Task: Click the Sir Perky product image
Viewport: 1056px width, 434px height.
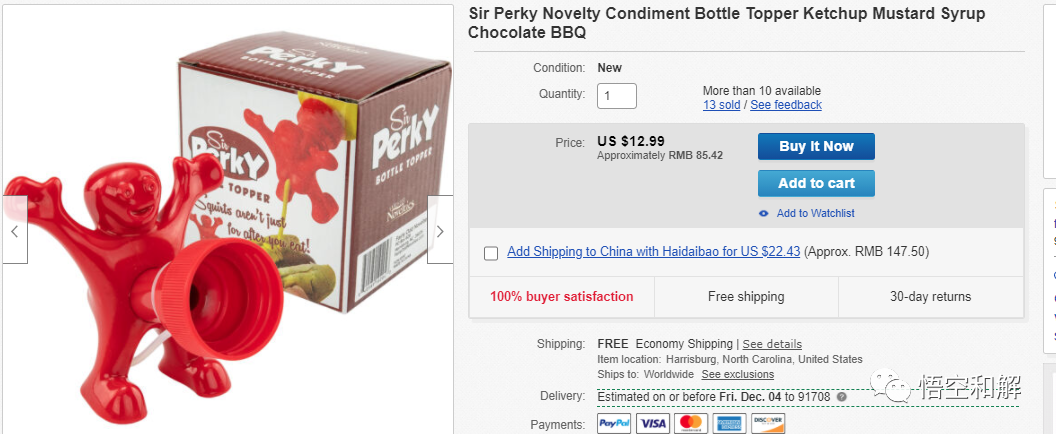Action: click(x=228, y=220)
